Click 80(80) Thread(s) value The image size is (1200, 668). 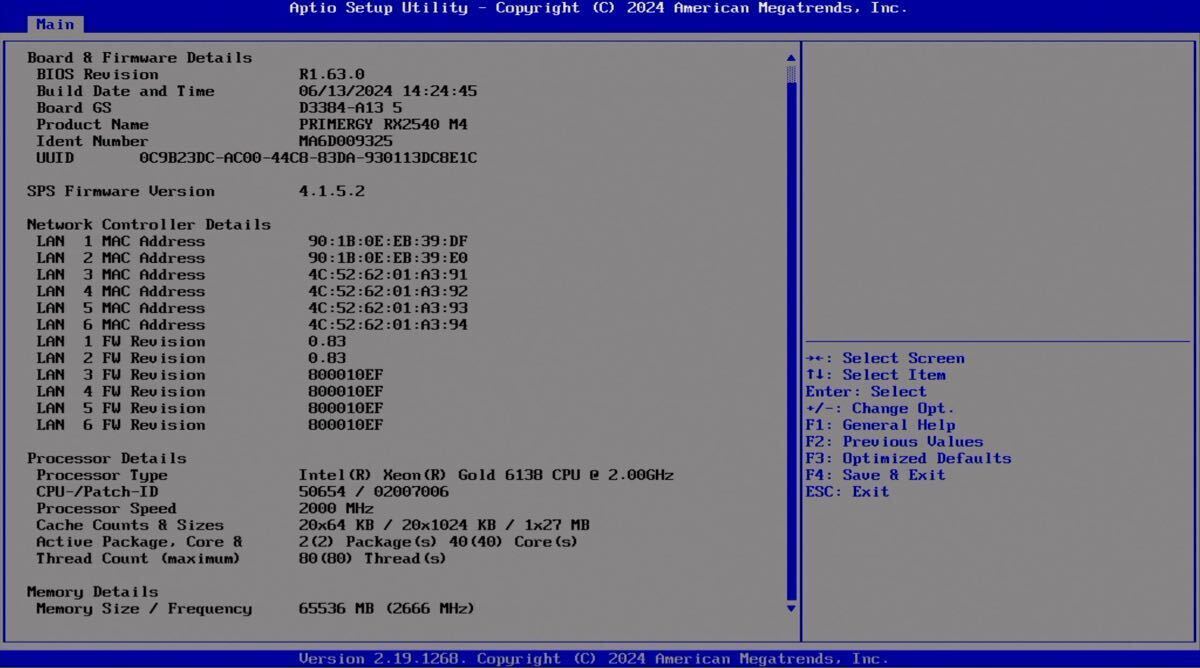pyautogui.click(x=373, y=558)
